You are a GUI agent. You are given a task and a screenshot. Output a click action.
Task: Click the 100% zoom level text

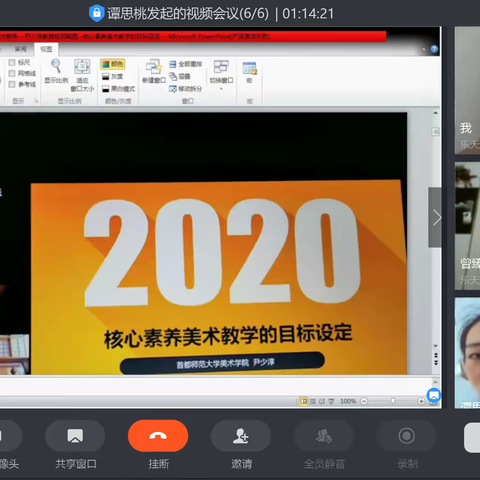pos(348,401)
